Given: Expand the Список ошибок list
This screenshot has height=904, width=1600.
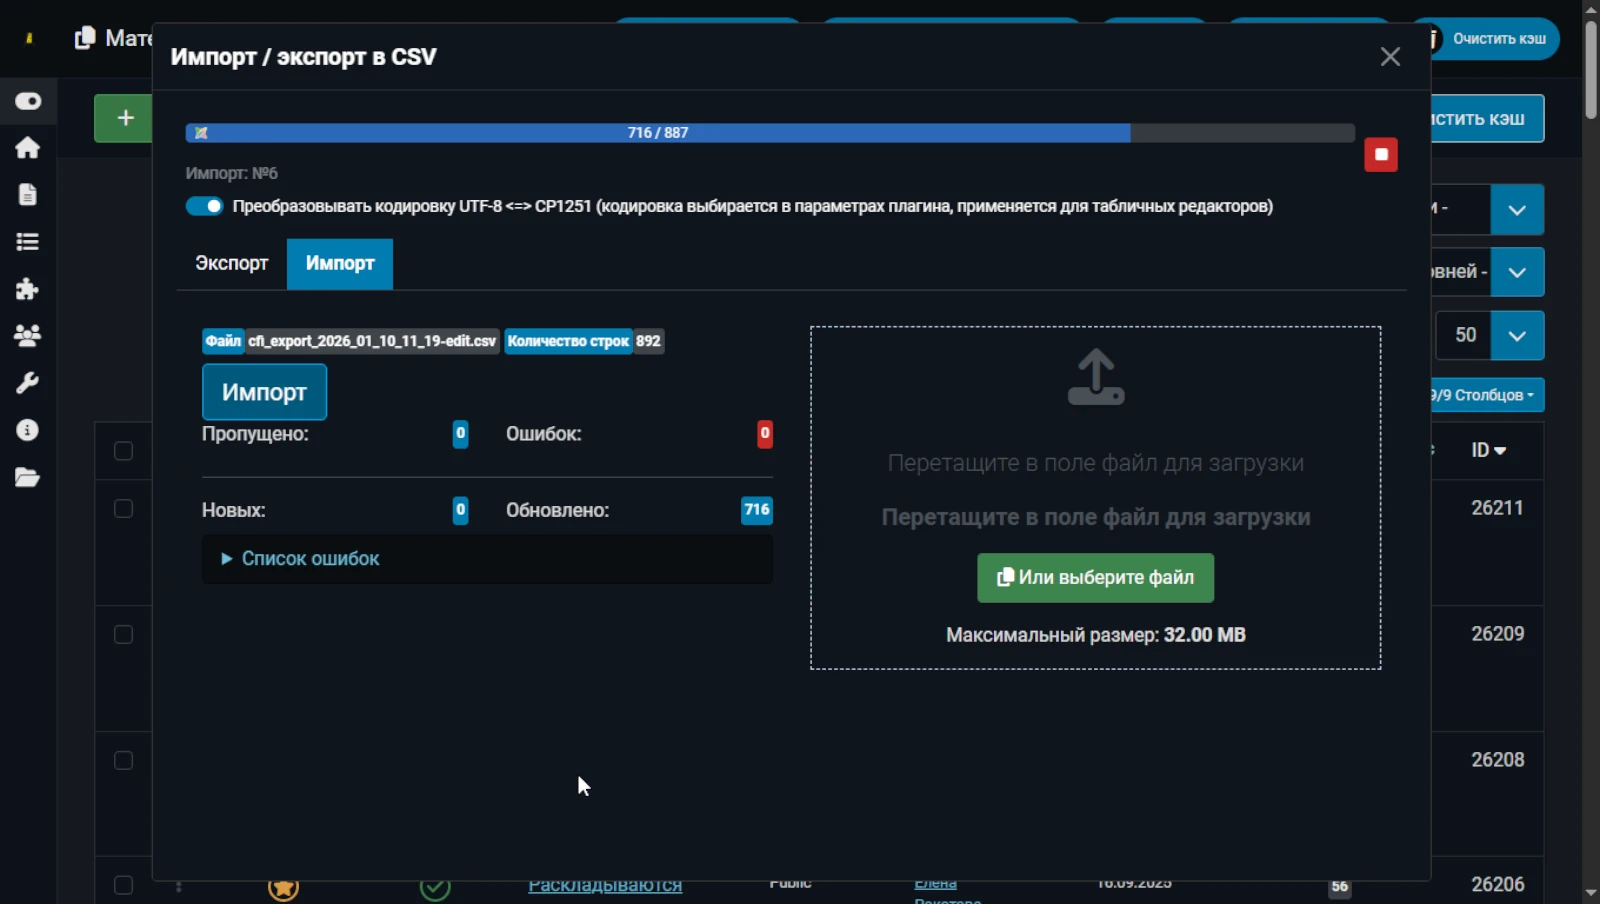Looking at the screenshot, I should tap(310, 559).
